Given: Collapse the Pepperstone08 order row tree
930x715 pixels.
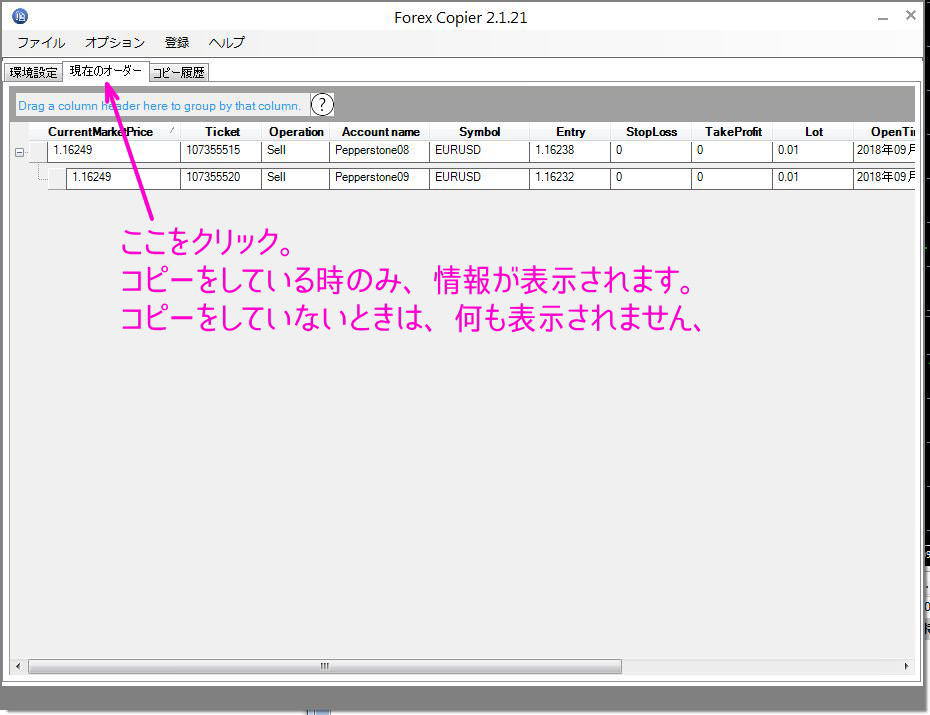Looking at the screenshot, I should [x=19, y=152].
